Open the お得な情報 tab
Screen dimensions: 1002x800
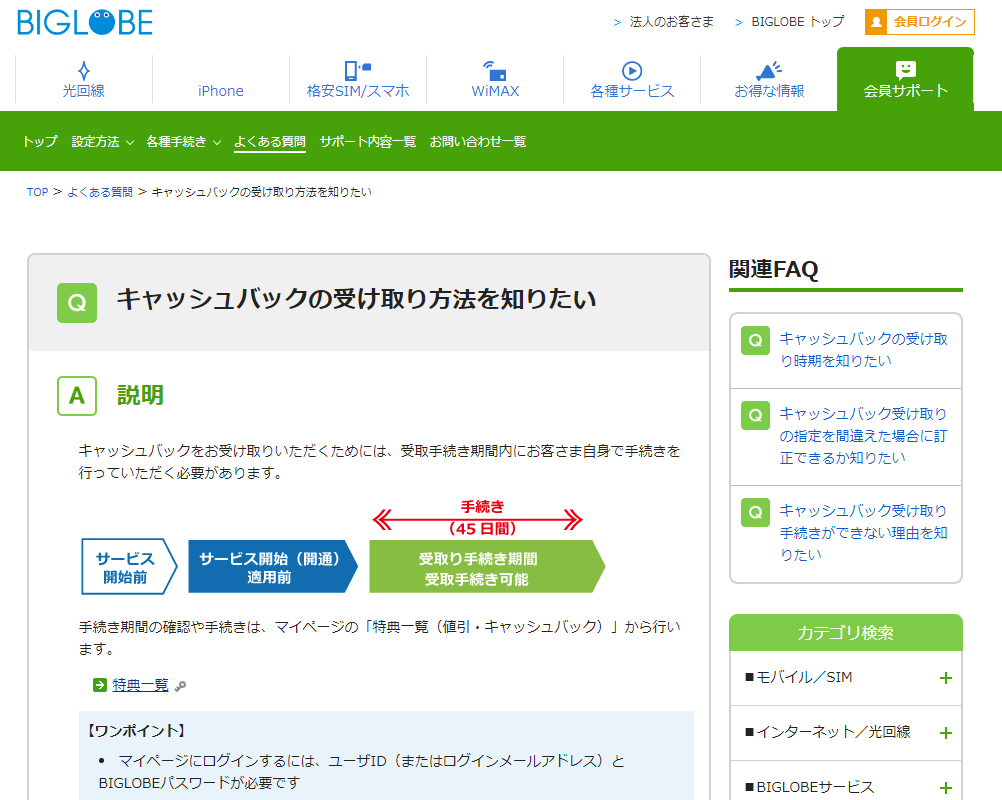pos(769,79)
